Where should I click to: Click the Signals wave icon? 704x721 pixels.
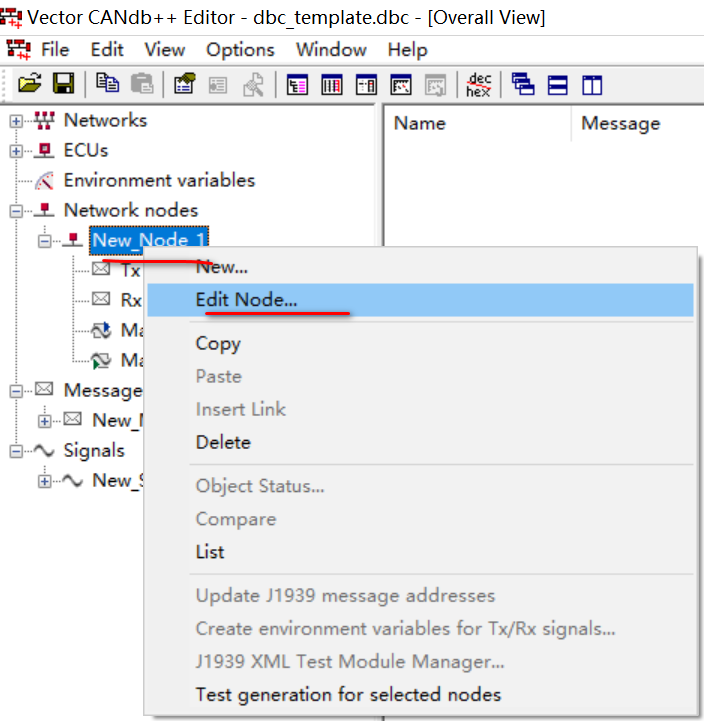(45, 451)
